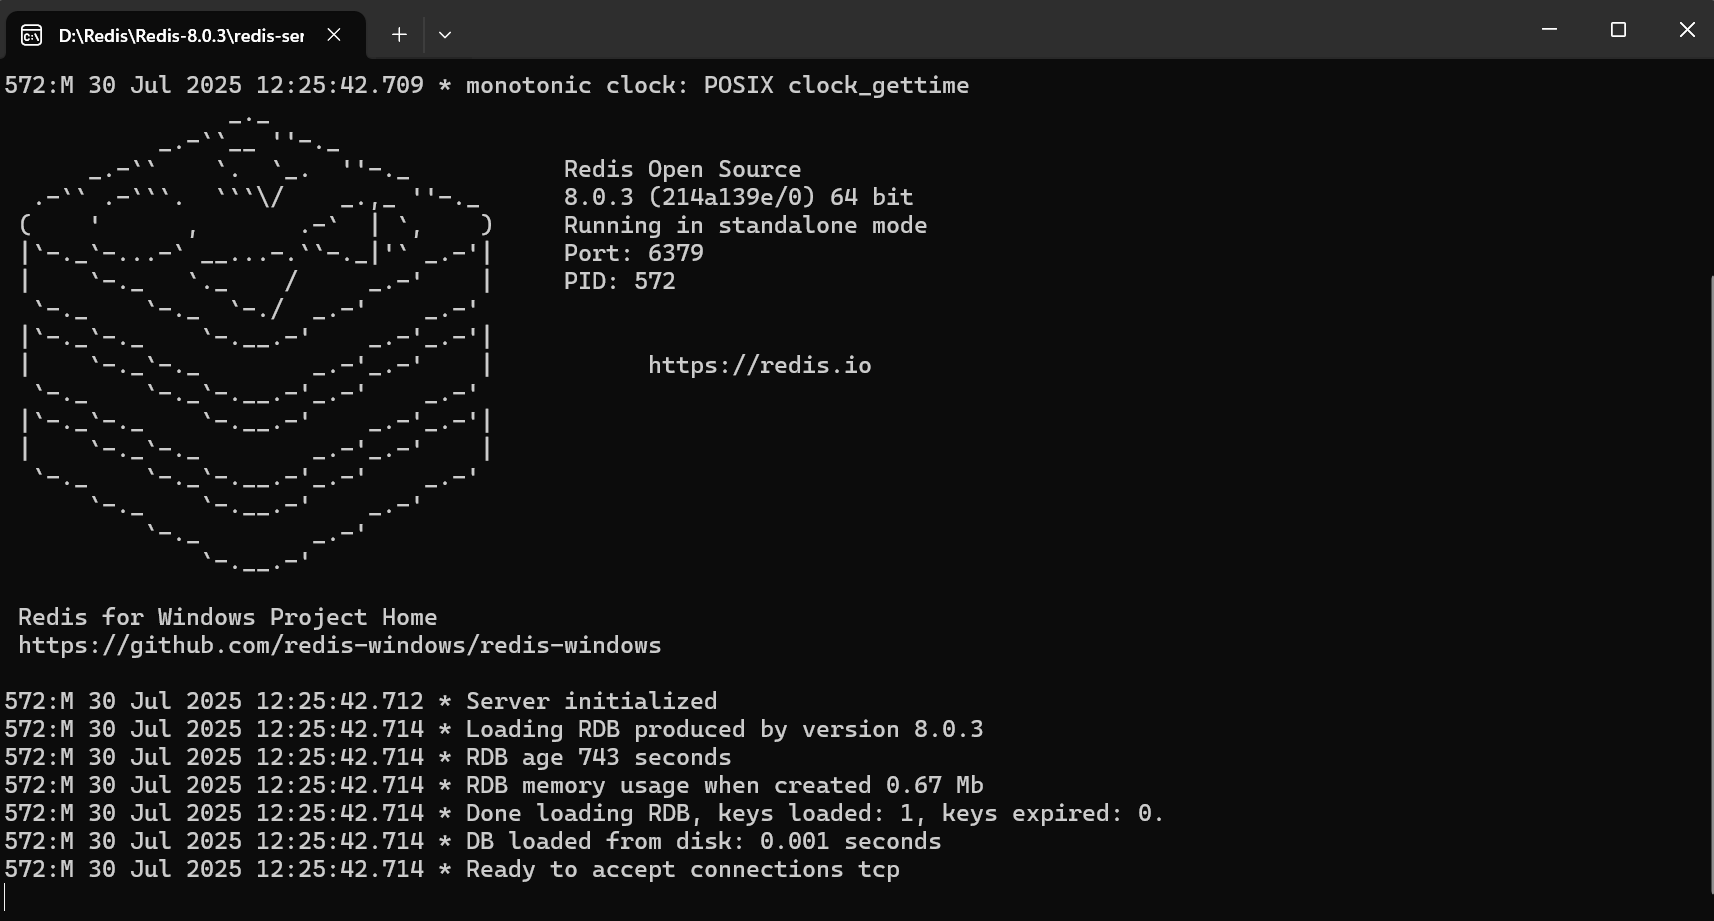Click the monotonic clock log line at top

487,85
